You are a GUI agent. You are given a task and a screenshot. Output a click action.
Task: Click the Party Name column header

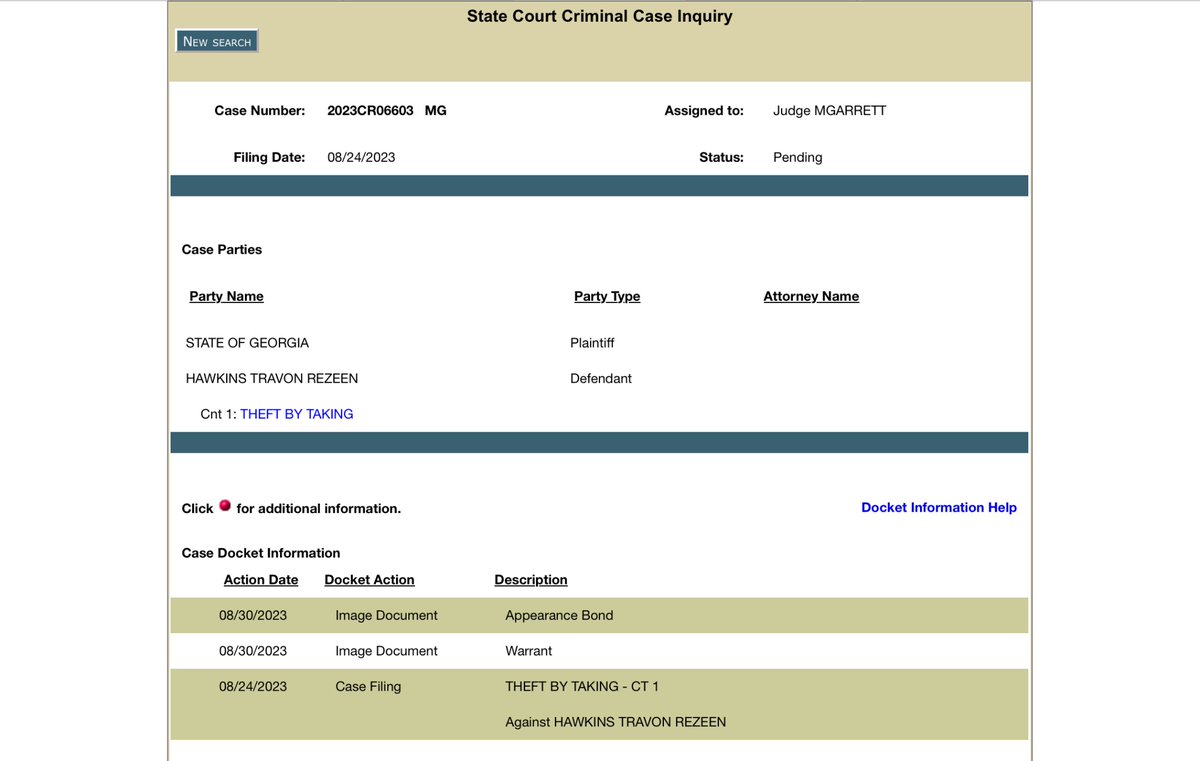tap(227, 297)
